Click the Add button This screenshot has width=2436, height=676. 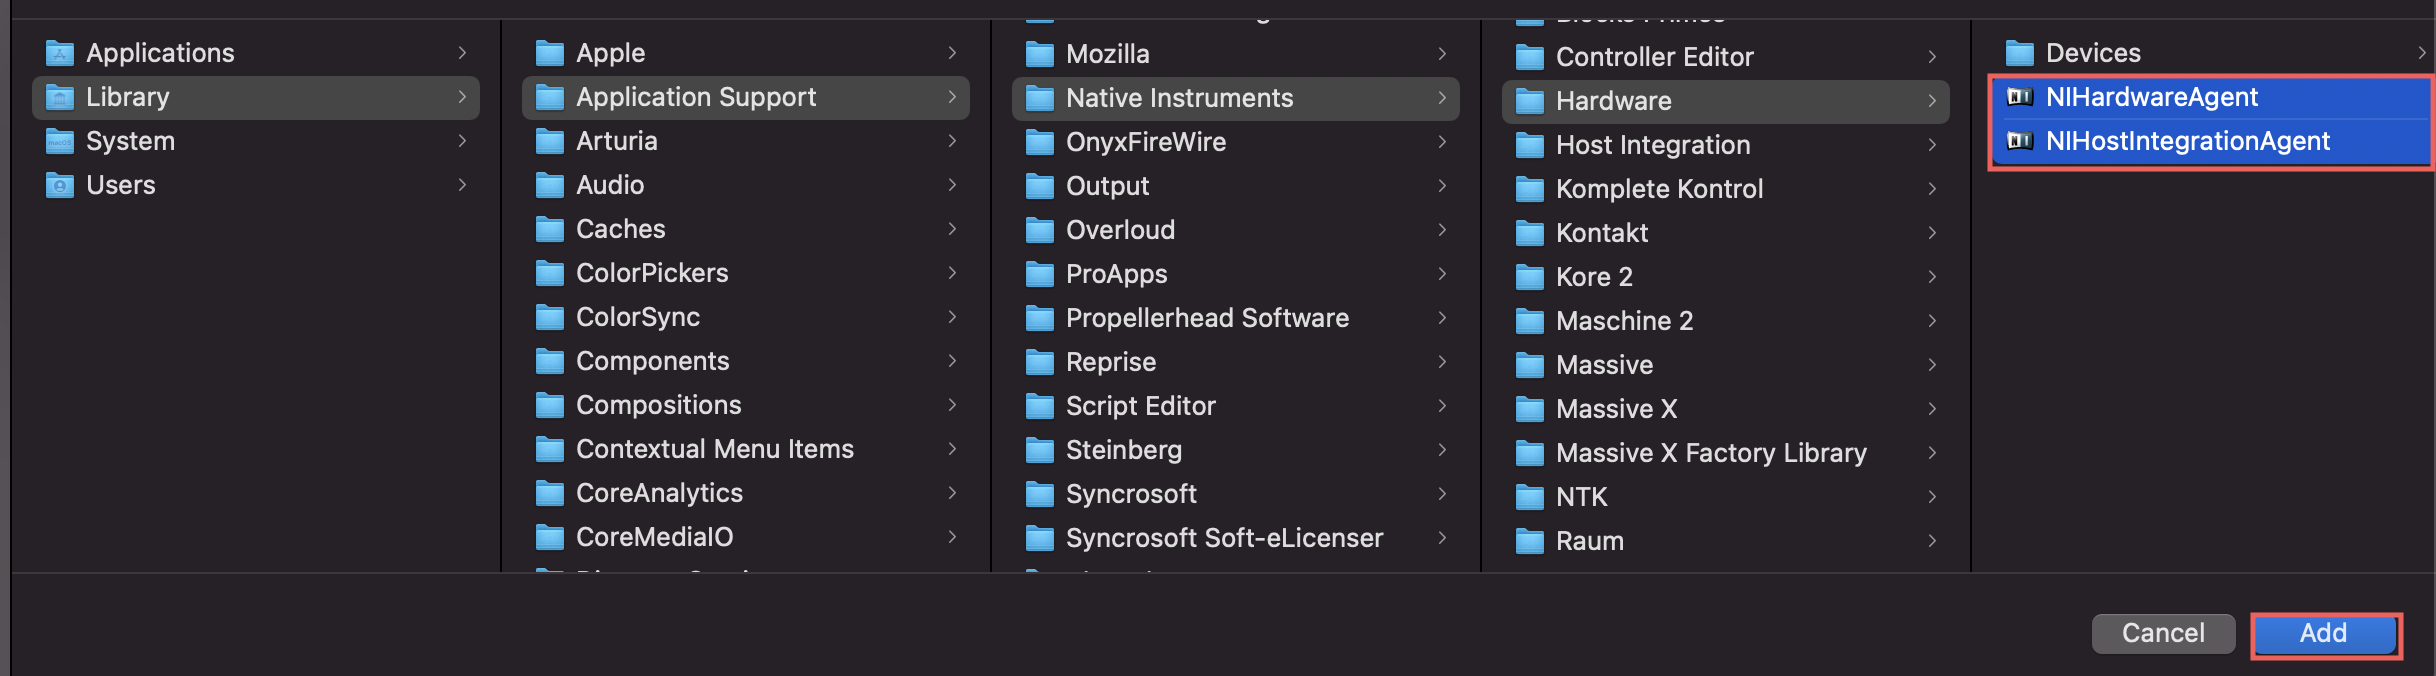tap(2324, 634)
